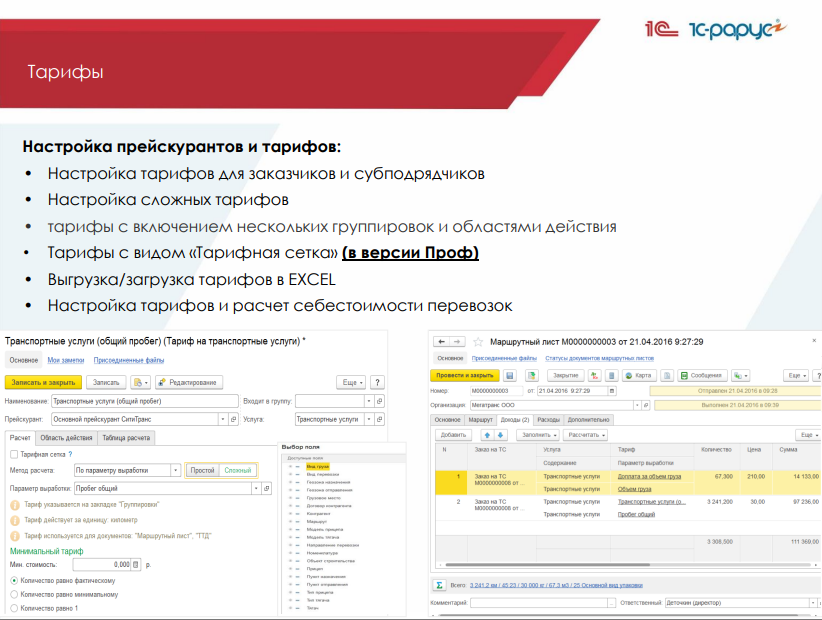Move row up with blue up arrow
This screenshot has height=620, width=822.
[x=487, y=435]
